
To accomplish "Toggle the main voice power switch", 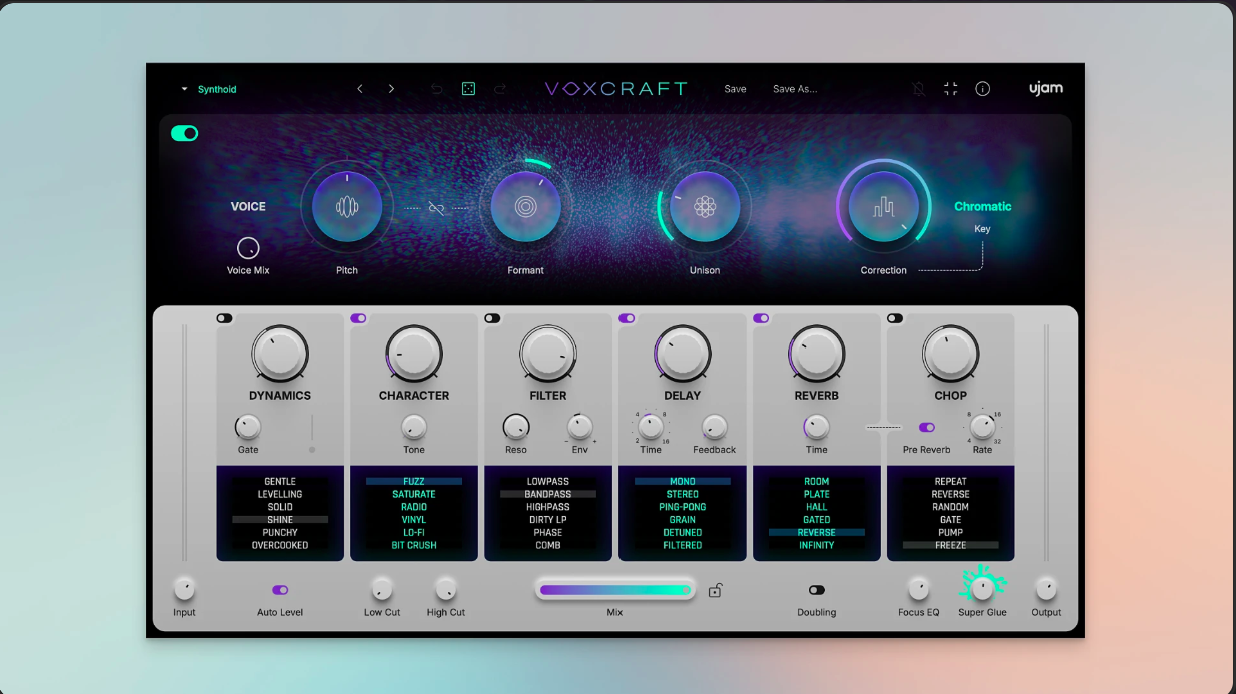I will [185, 133].
